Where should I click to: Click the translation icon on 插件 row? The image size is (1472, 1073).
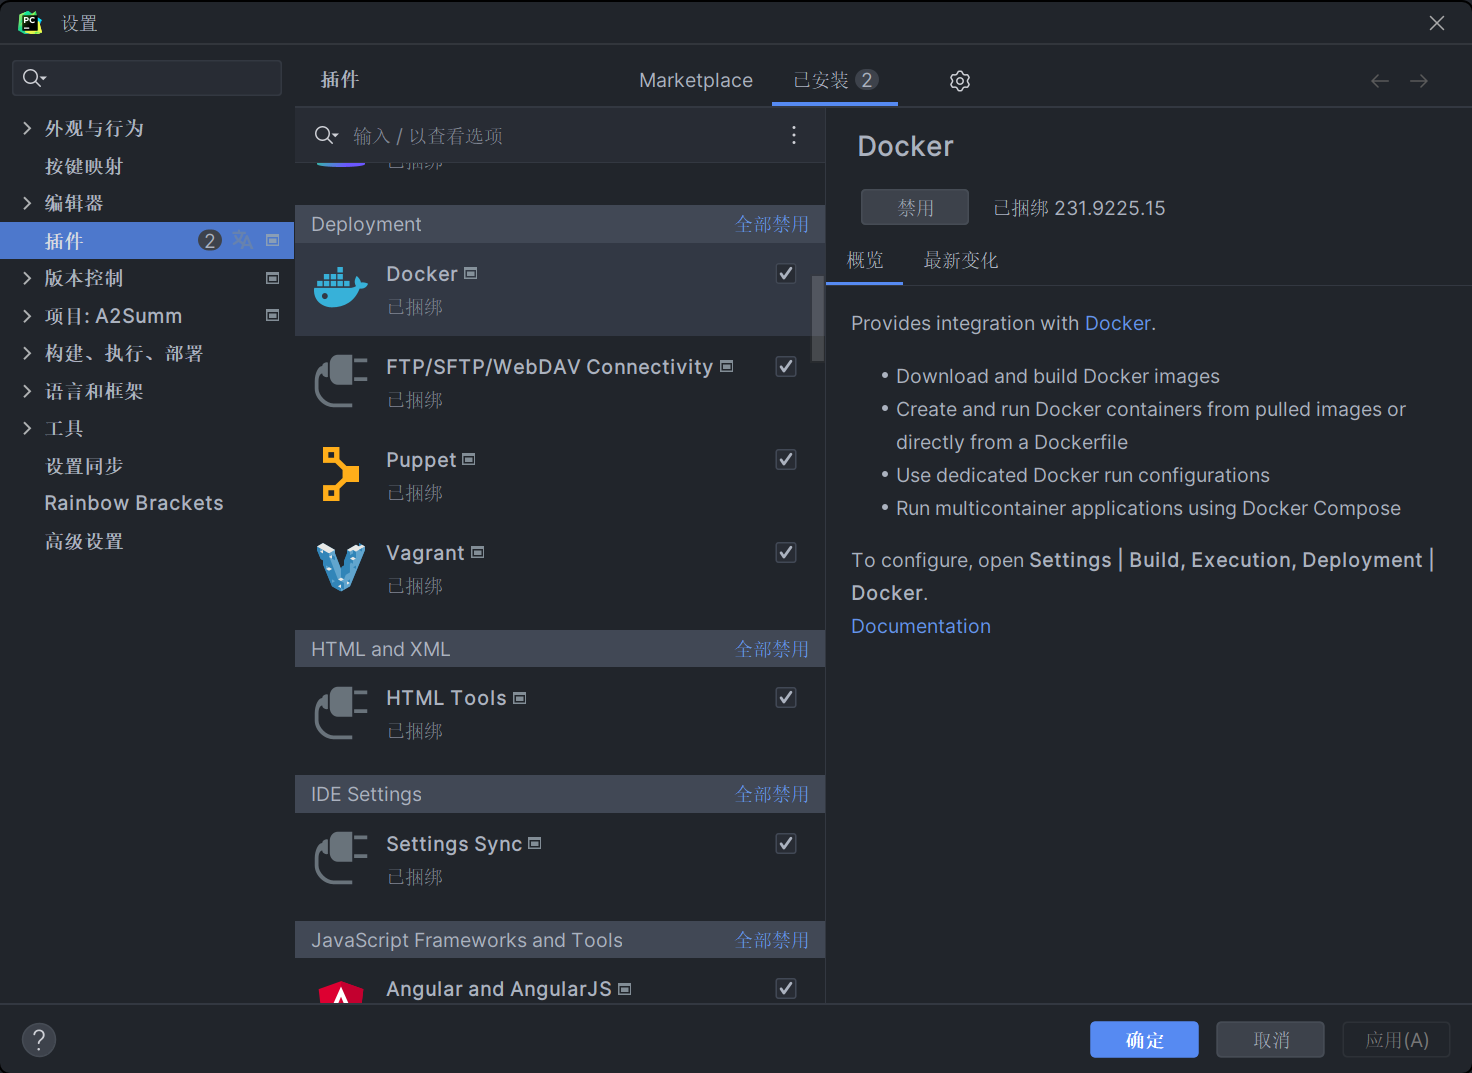243,240
